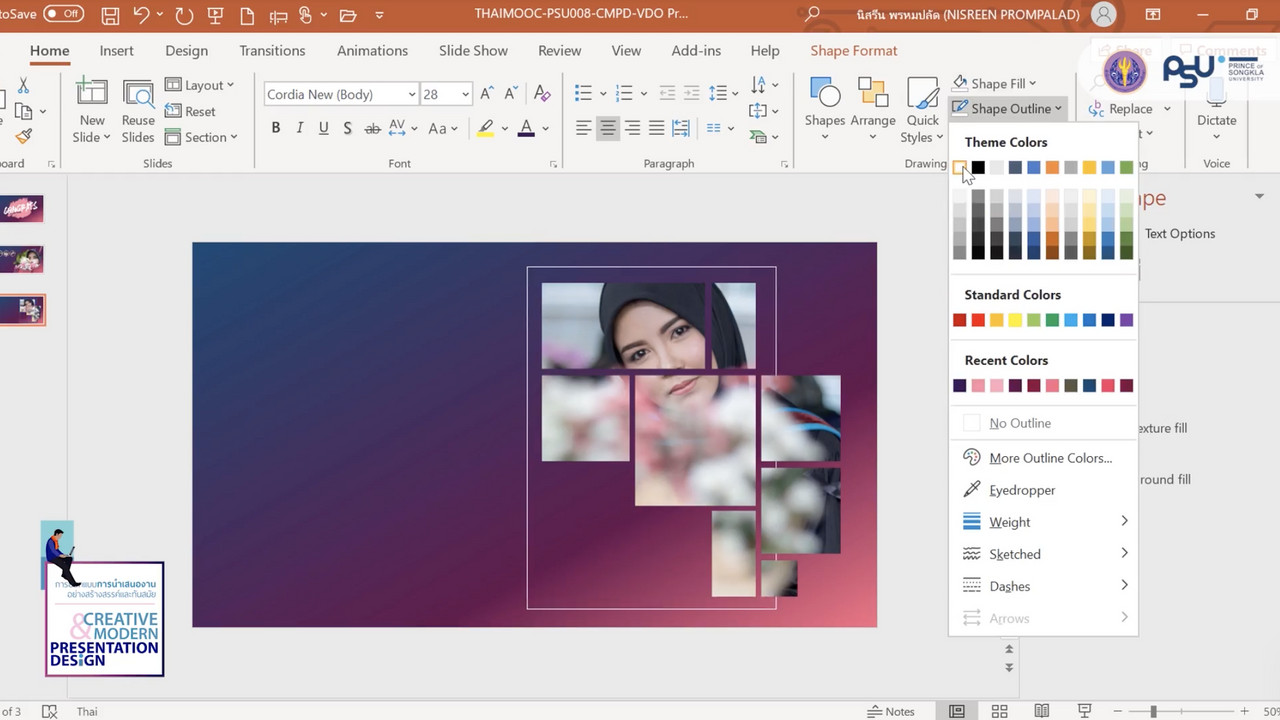Toggle Align Left paragraph

pos(584,128)
